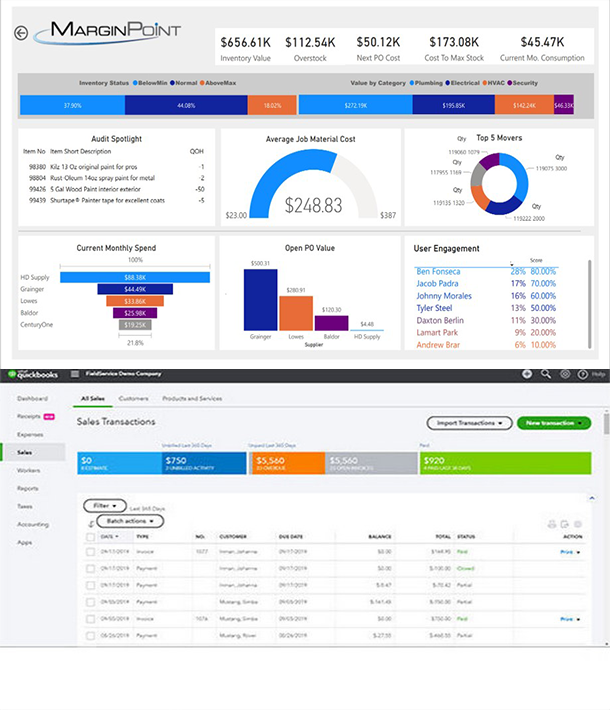Click the plus Create icon in QuickBooks header
This screenshot has width=610, height=710.
pos(527,374)
